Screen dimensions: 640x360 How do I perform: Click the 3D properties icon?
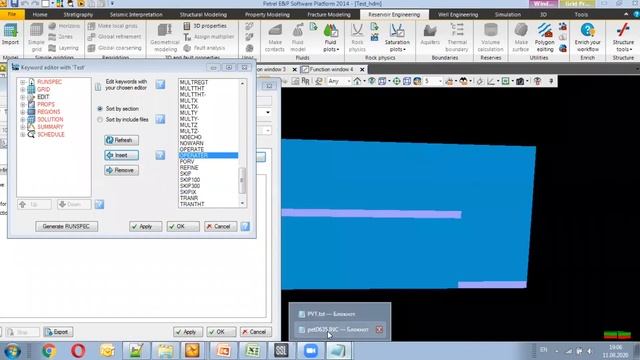tap(187, 26)
